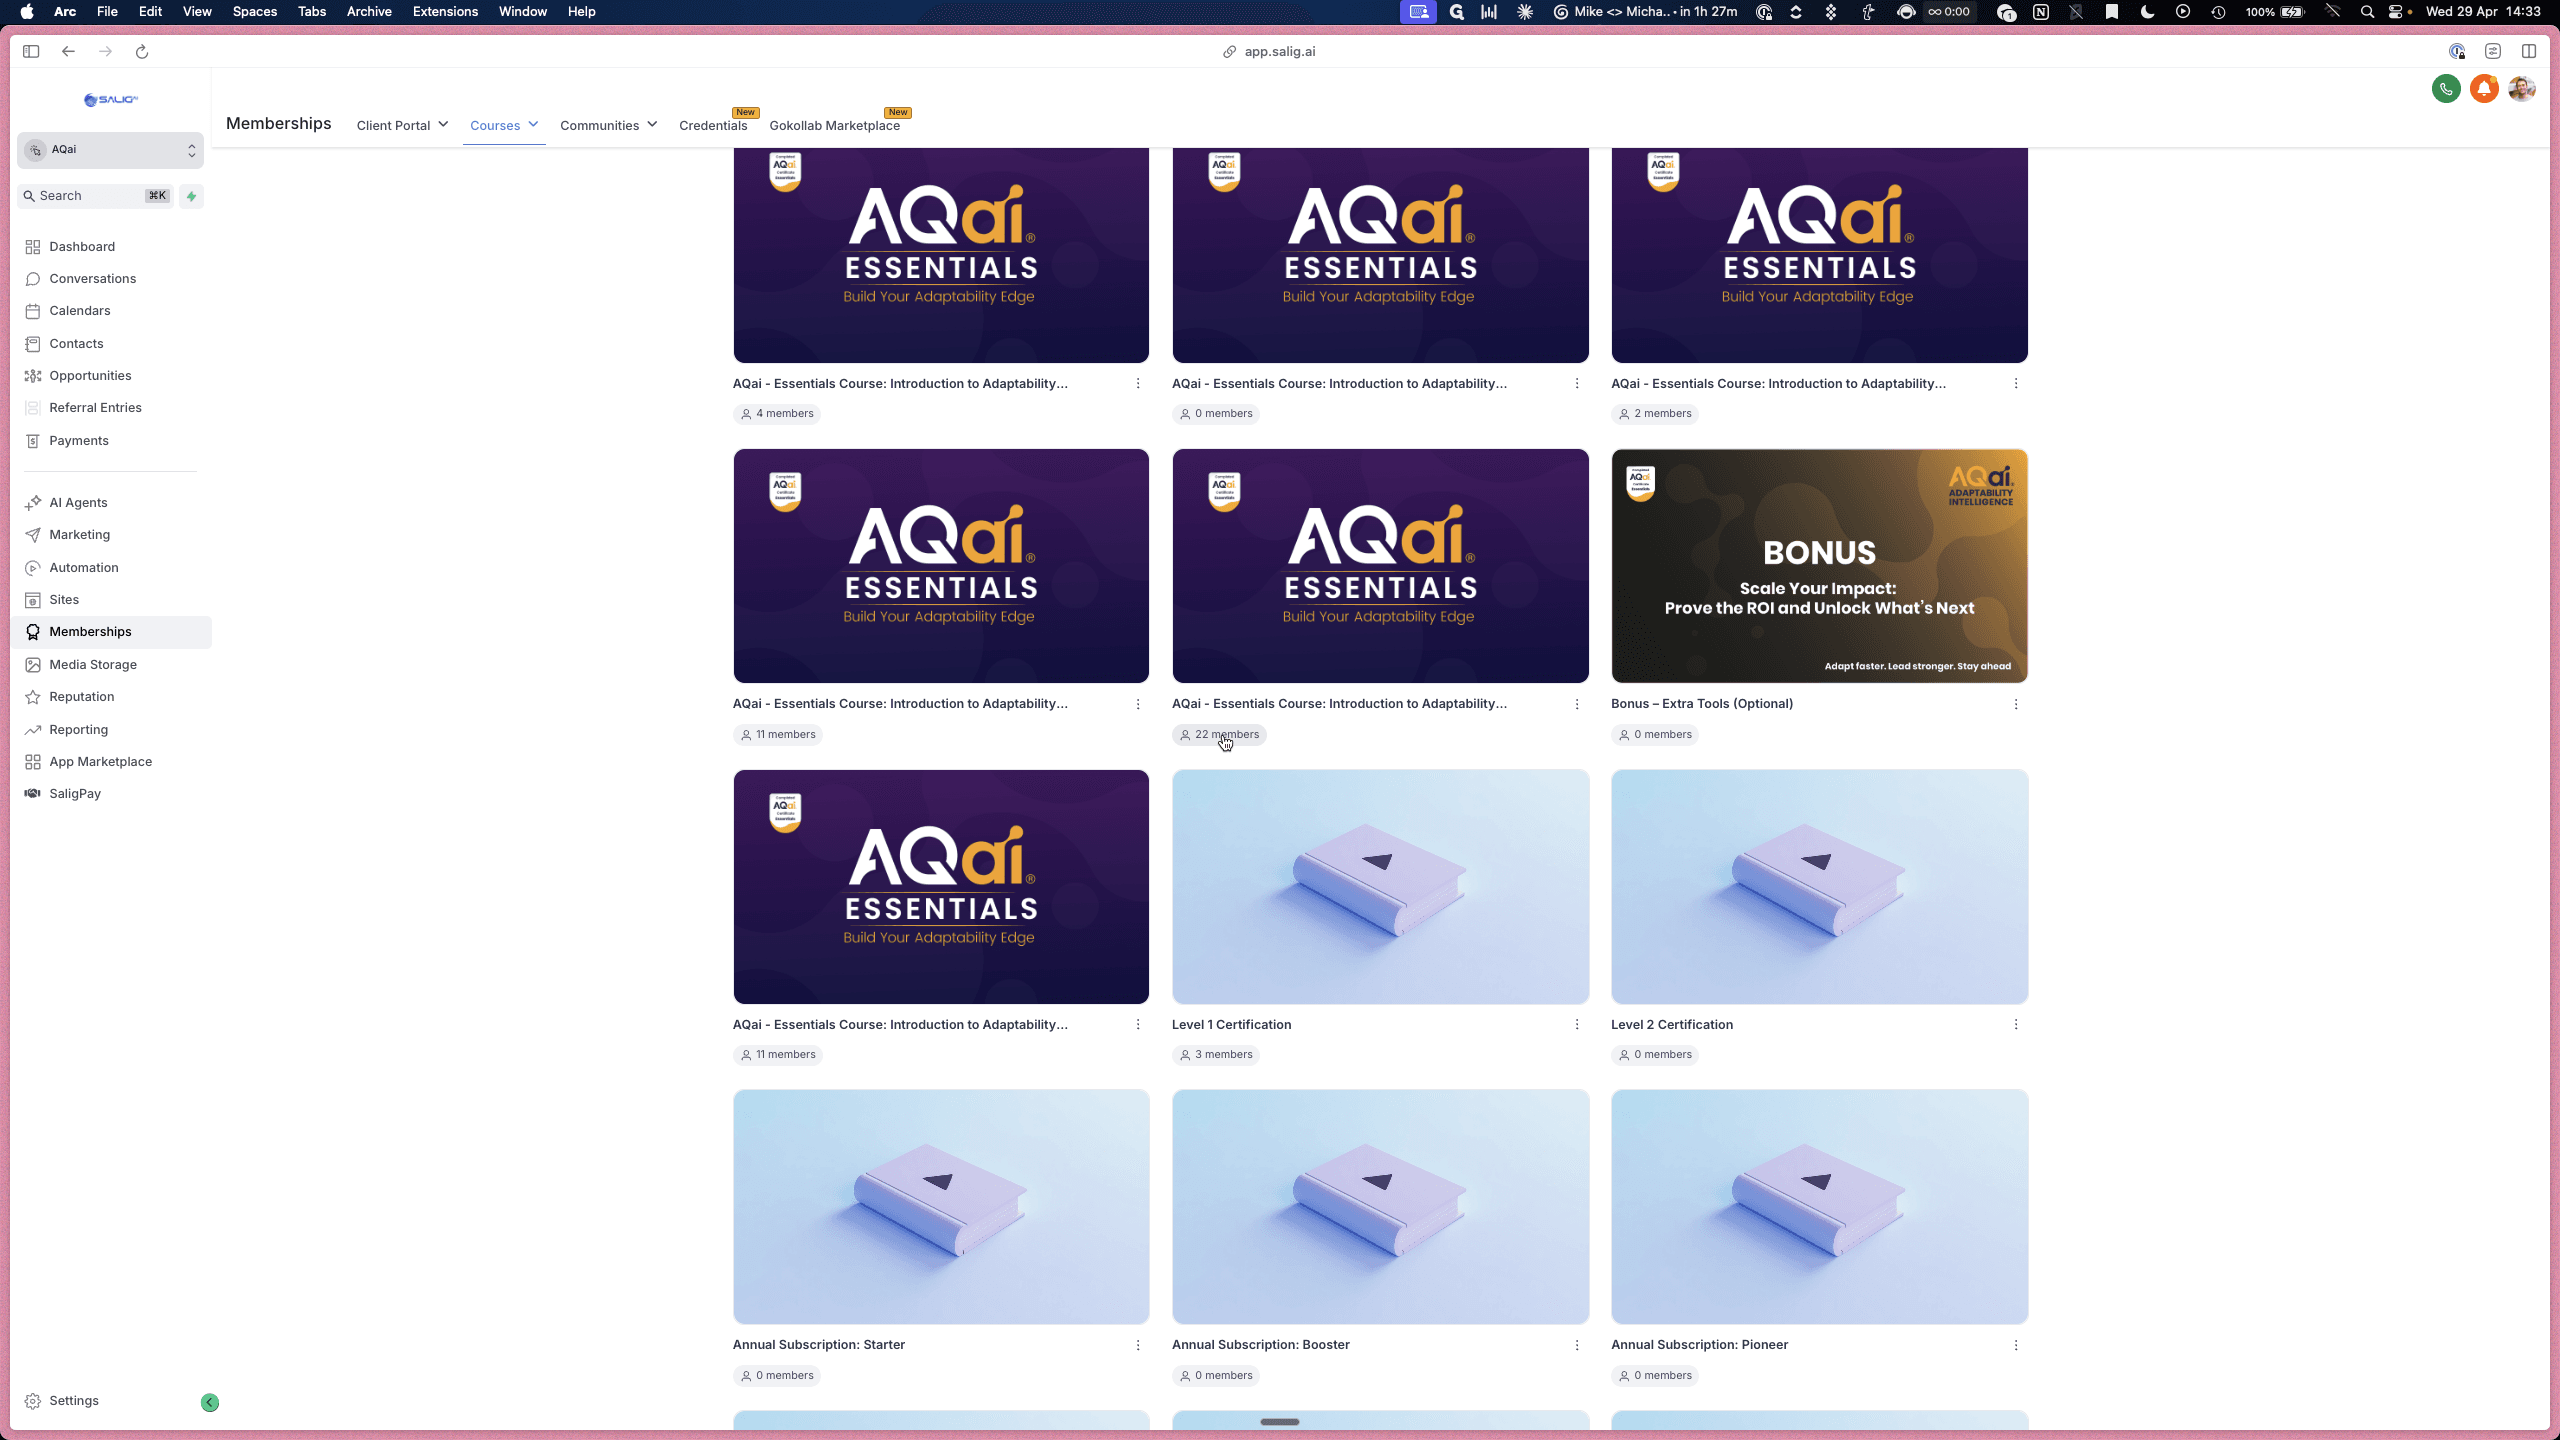
Task: Open options menu for Level 2 Certification
Action: pyautogui.click(x=2016, y=1025)
